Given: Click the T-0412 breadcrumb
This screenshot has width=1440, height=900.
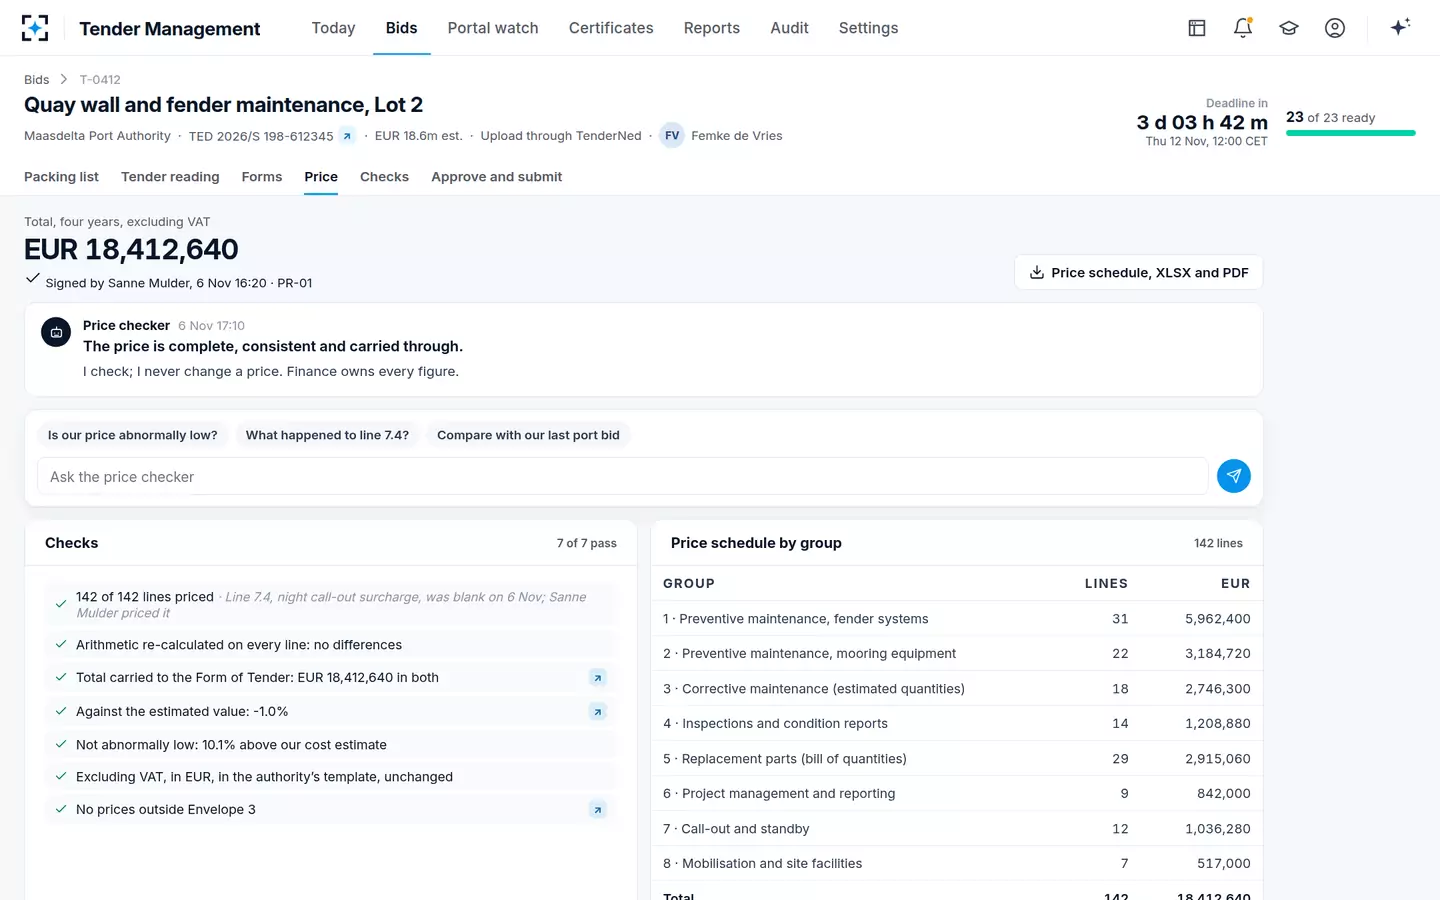Looking at the screenshot, I should point(100,80).
